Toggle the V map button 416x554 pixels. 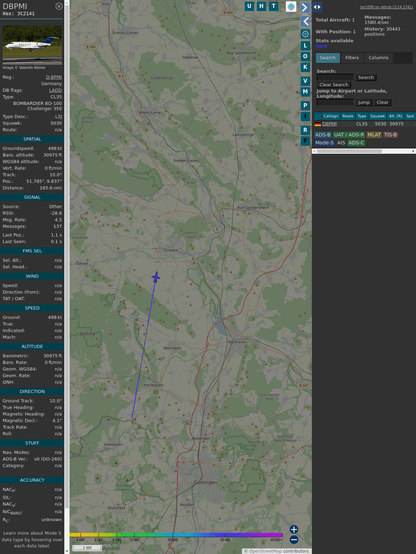coord(305,81)
